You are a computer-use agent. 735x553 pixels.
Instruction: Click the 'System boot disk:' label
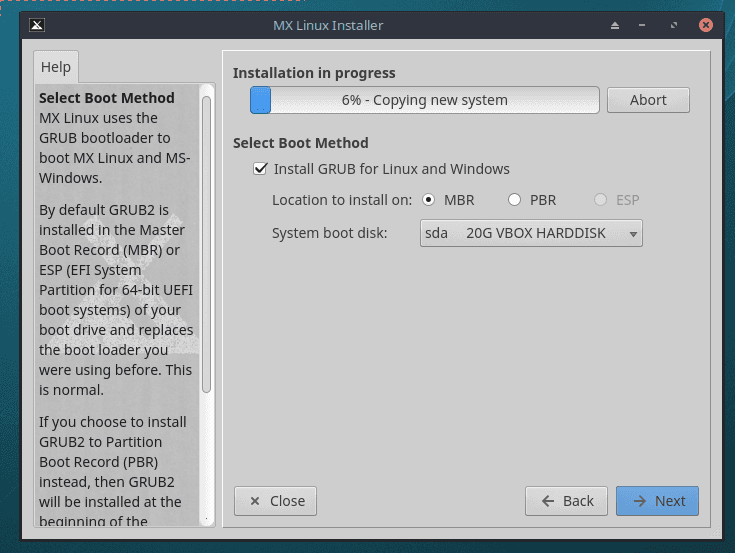(330, 233)
